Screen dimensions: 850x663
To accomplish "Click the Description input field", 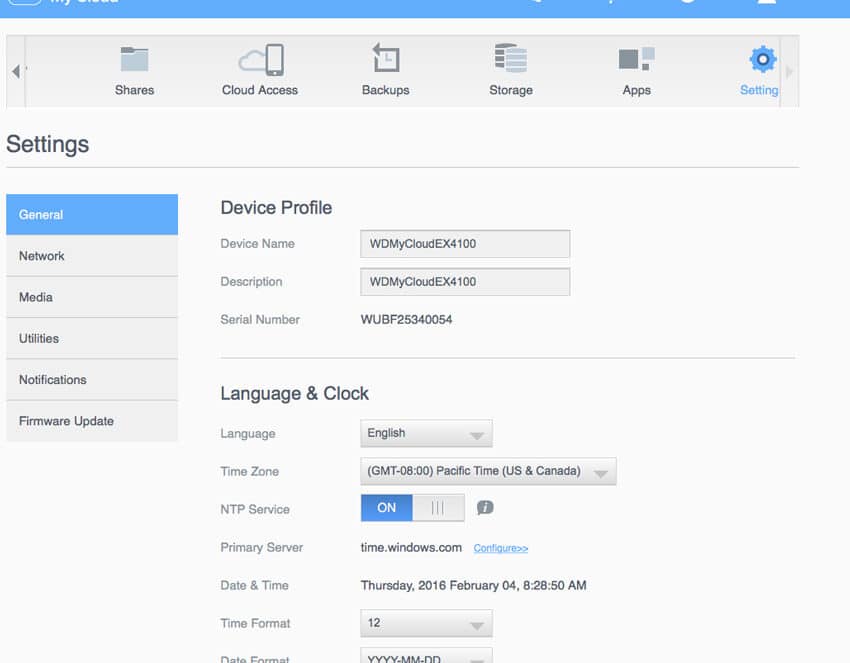I will [465, 282].
